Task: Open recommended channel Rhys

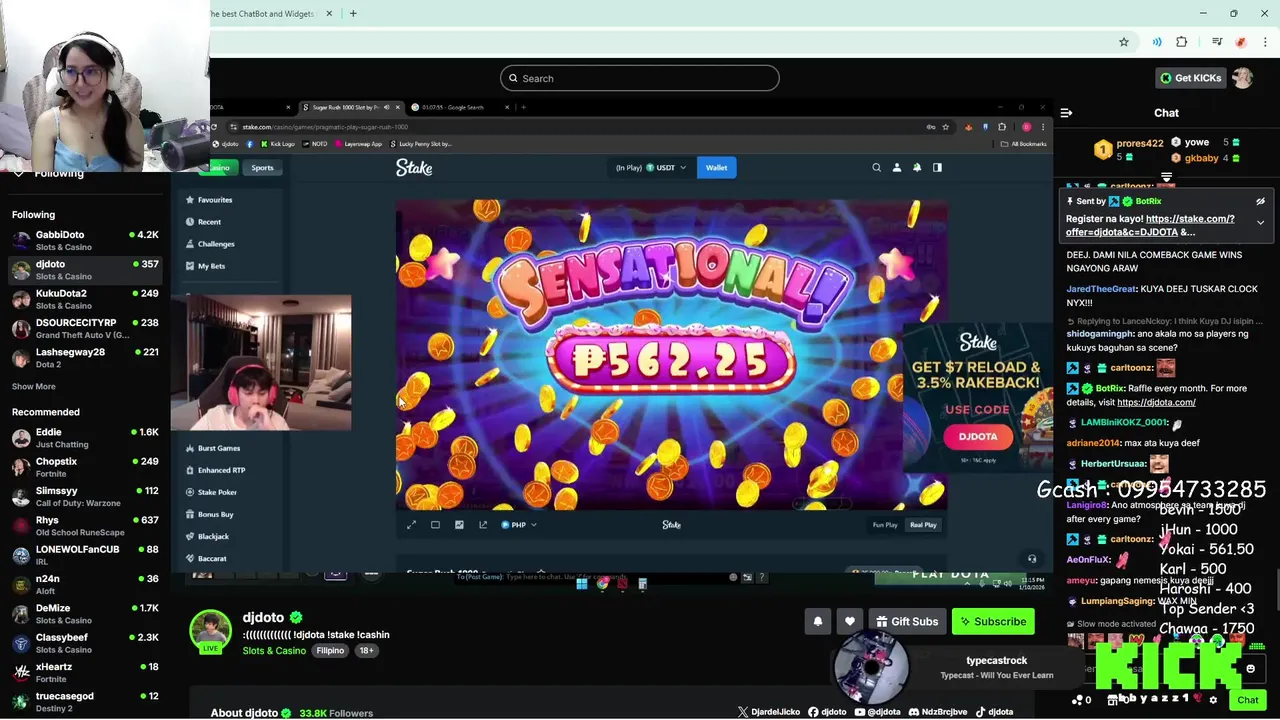Action: tap(85, 525)
